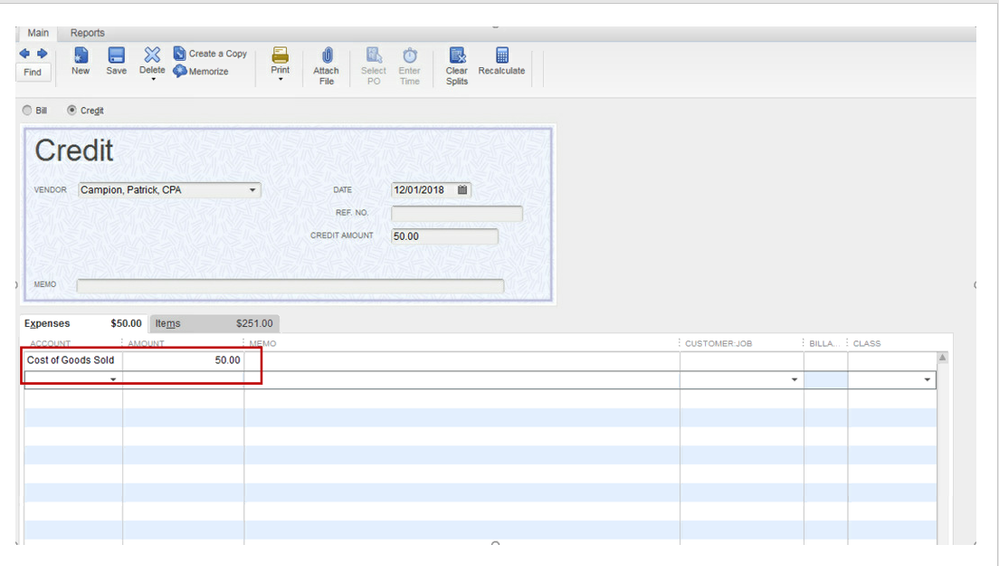Go to the previous transaction arrow
The width and height of the screenshot is (999, 566).
pyautogui.click(x=24, y=54)
